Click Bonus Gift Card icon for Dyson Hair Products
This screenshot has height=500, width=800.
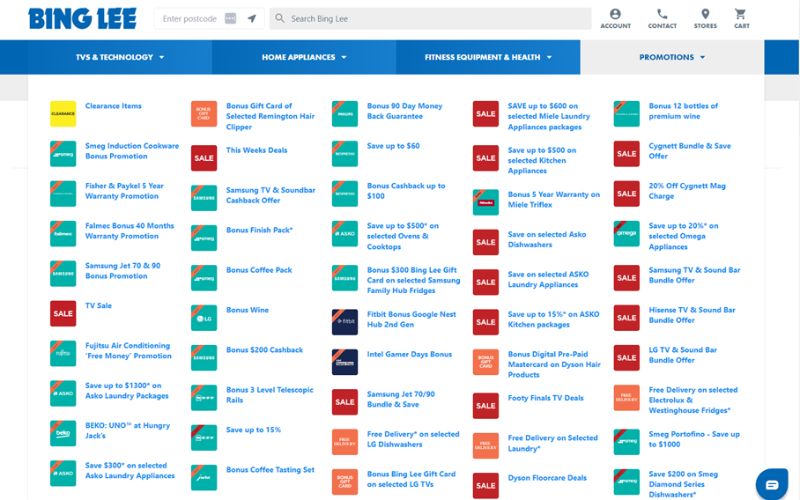pyautogui.click(x=485, y=362)
